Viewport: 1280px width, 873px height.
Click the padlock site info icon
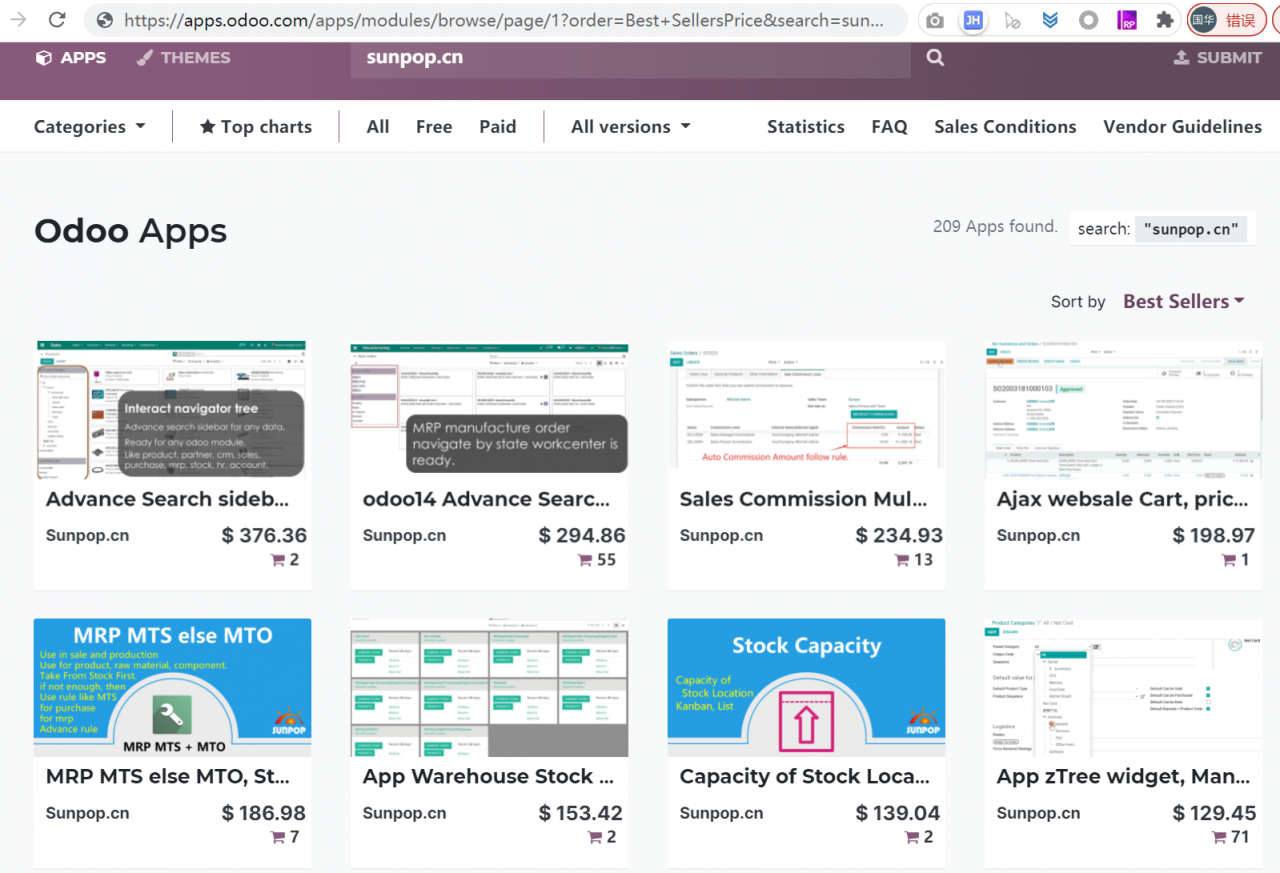point(104,20)
